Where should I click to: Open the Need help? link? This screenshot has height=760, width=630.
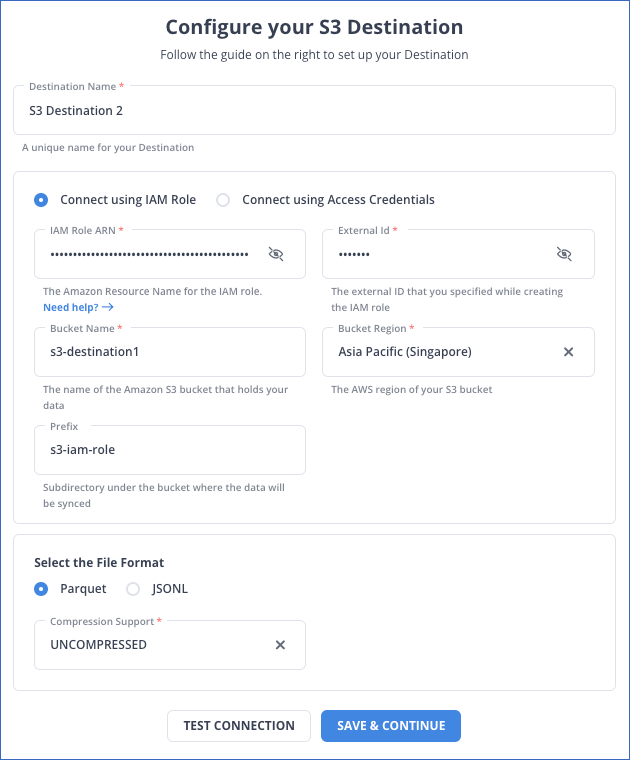click(x=78, y=307)
